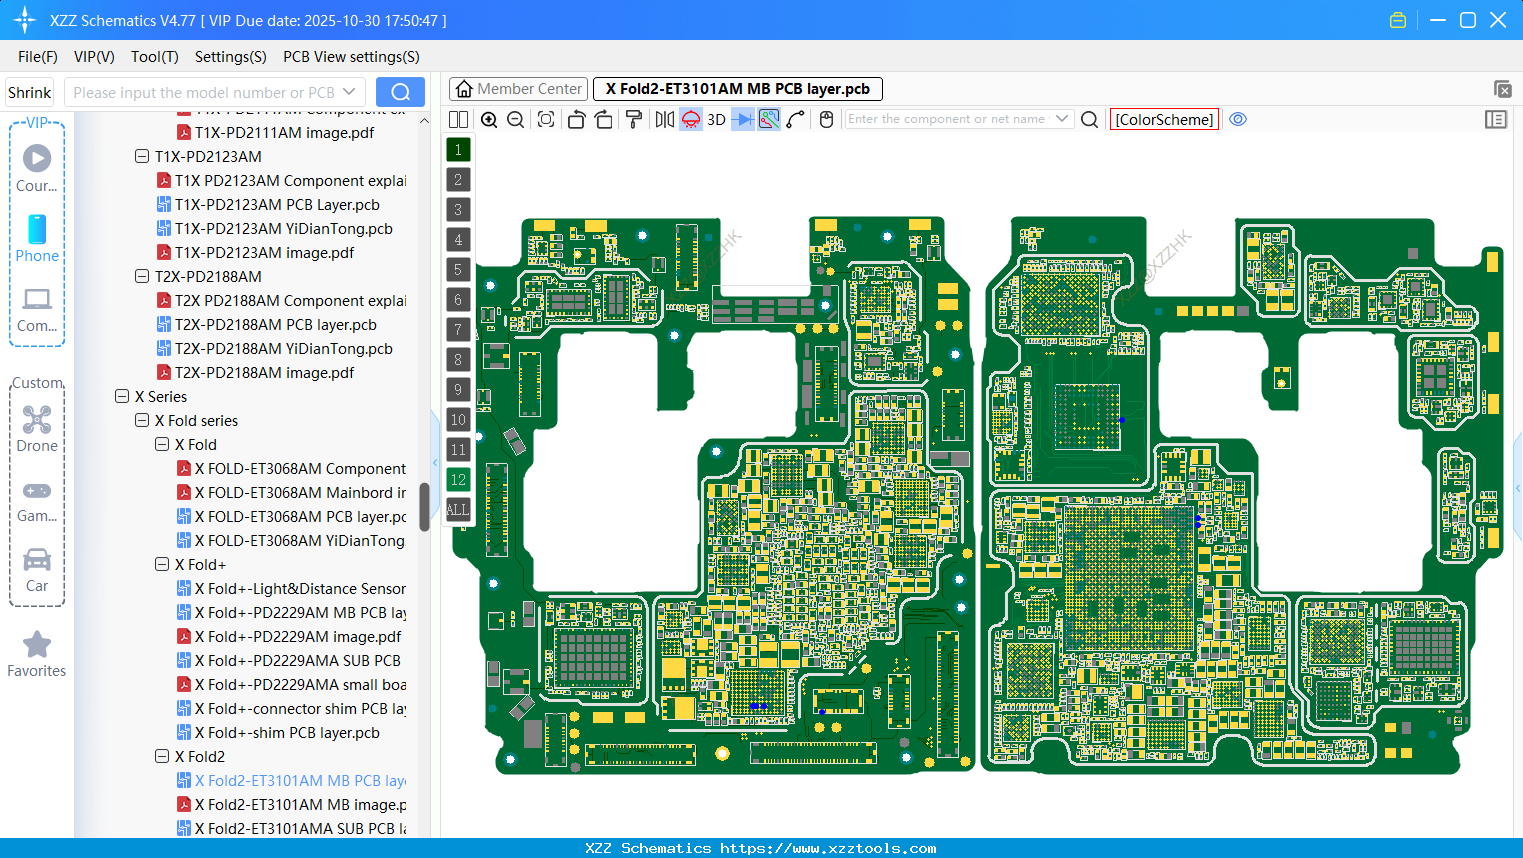Toggle the side panel list view icon
The width and height of the screenshot is (1523, 858).
click(1496, 119)
